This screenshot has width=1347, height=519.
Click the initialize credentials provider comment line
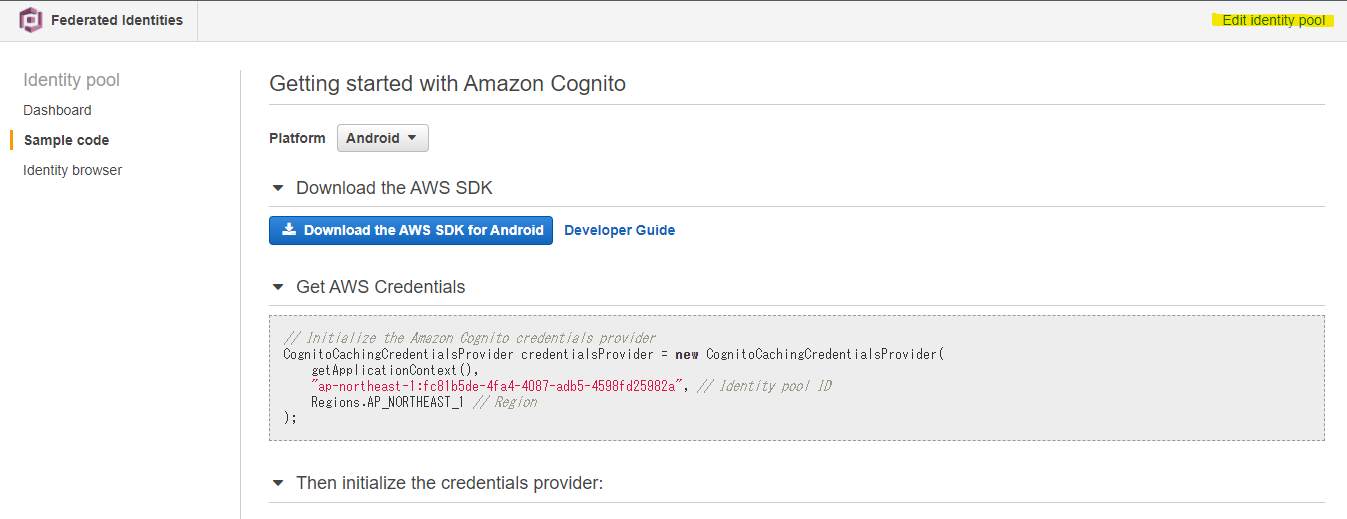click(469, 338)
